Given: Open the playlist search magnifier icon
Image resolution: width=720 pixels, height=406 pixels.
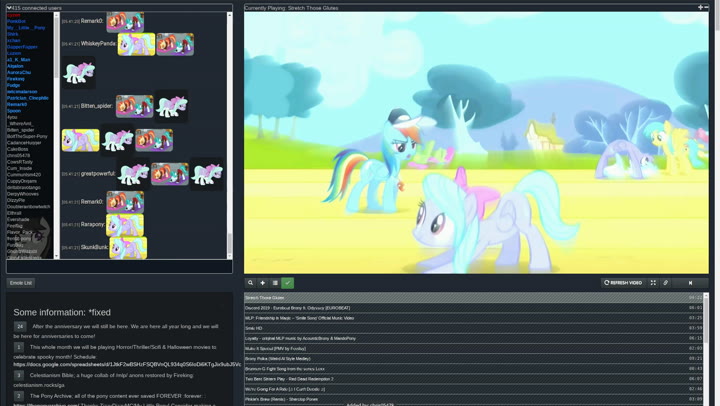Looking at the screenshot, I should tap(250, 283).
